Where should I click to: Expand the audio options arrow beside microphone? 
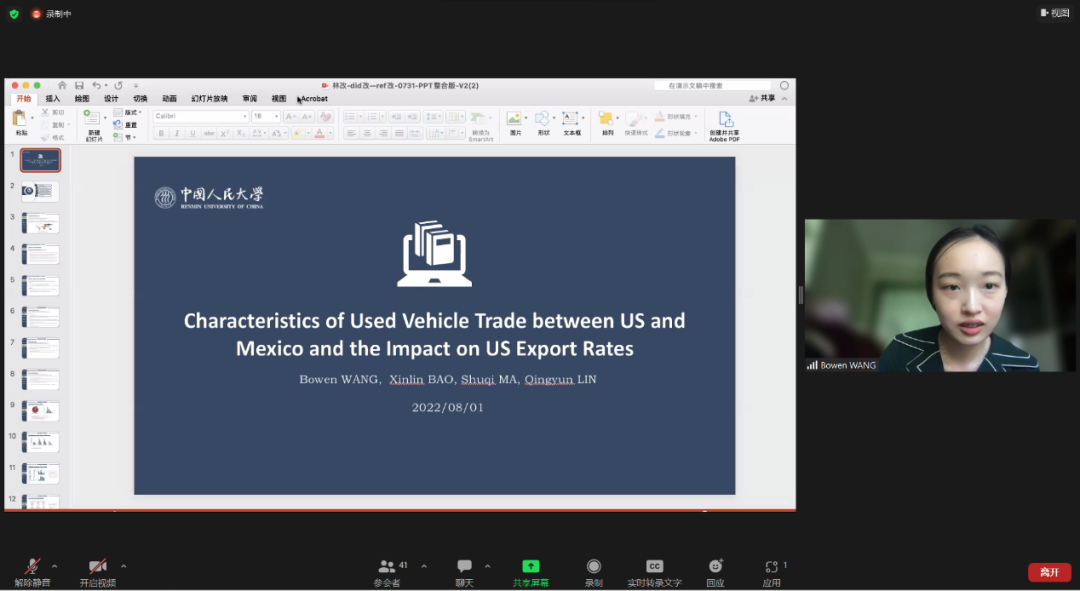[x=54, y=565]
